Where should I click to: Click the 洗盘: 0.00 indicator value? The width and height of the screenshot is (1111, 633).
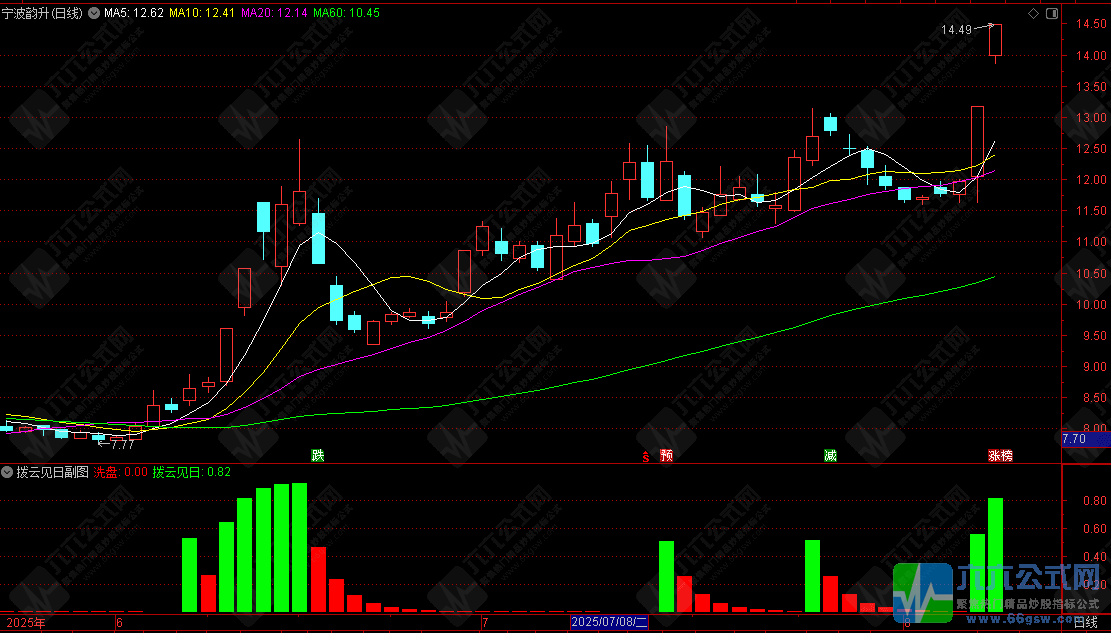pyautogui.click(x=121, y=471)
